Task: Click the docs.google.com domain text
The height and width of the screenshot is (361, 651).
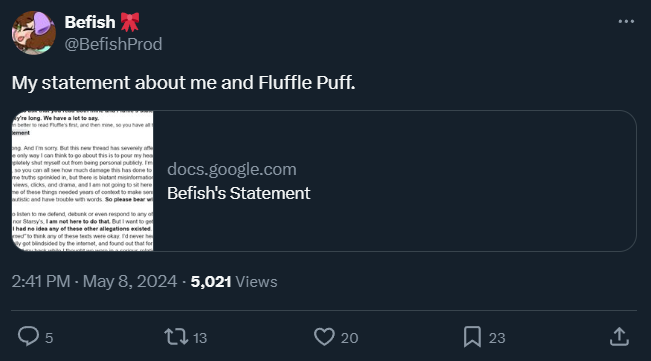Action: (232, 169)
